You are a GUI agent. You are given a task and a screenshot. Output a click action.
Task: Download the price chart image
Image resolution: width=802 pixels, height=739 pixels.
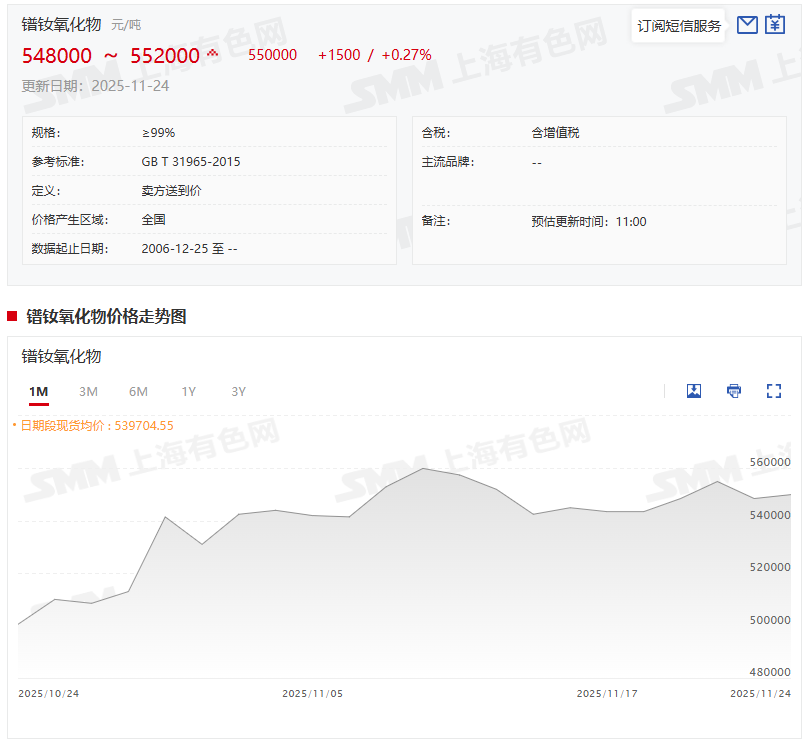click(x=694, y=391)
